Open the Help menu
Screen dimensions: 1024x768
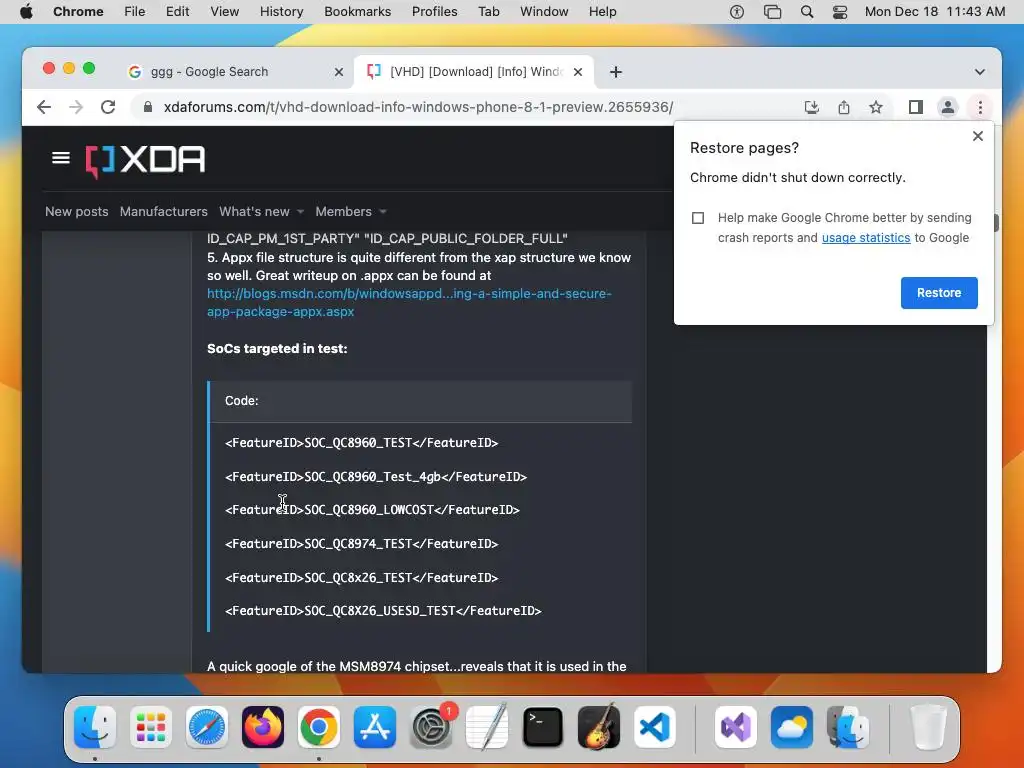click(x=602, y=12)
